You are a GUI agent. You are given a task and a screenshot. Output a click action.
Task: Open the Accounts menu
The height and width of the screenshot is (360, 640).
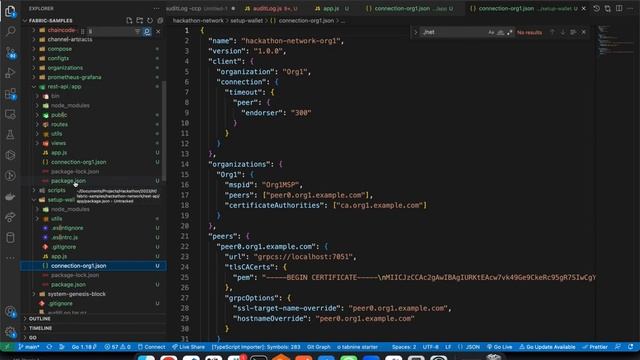tap(10, 312)
